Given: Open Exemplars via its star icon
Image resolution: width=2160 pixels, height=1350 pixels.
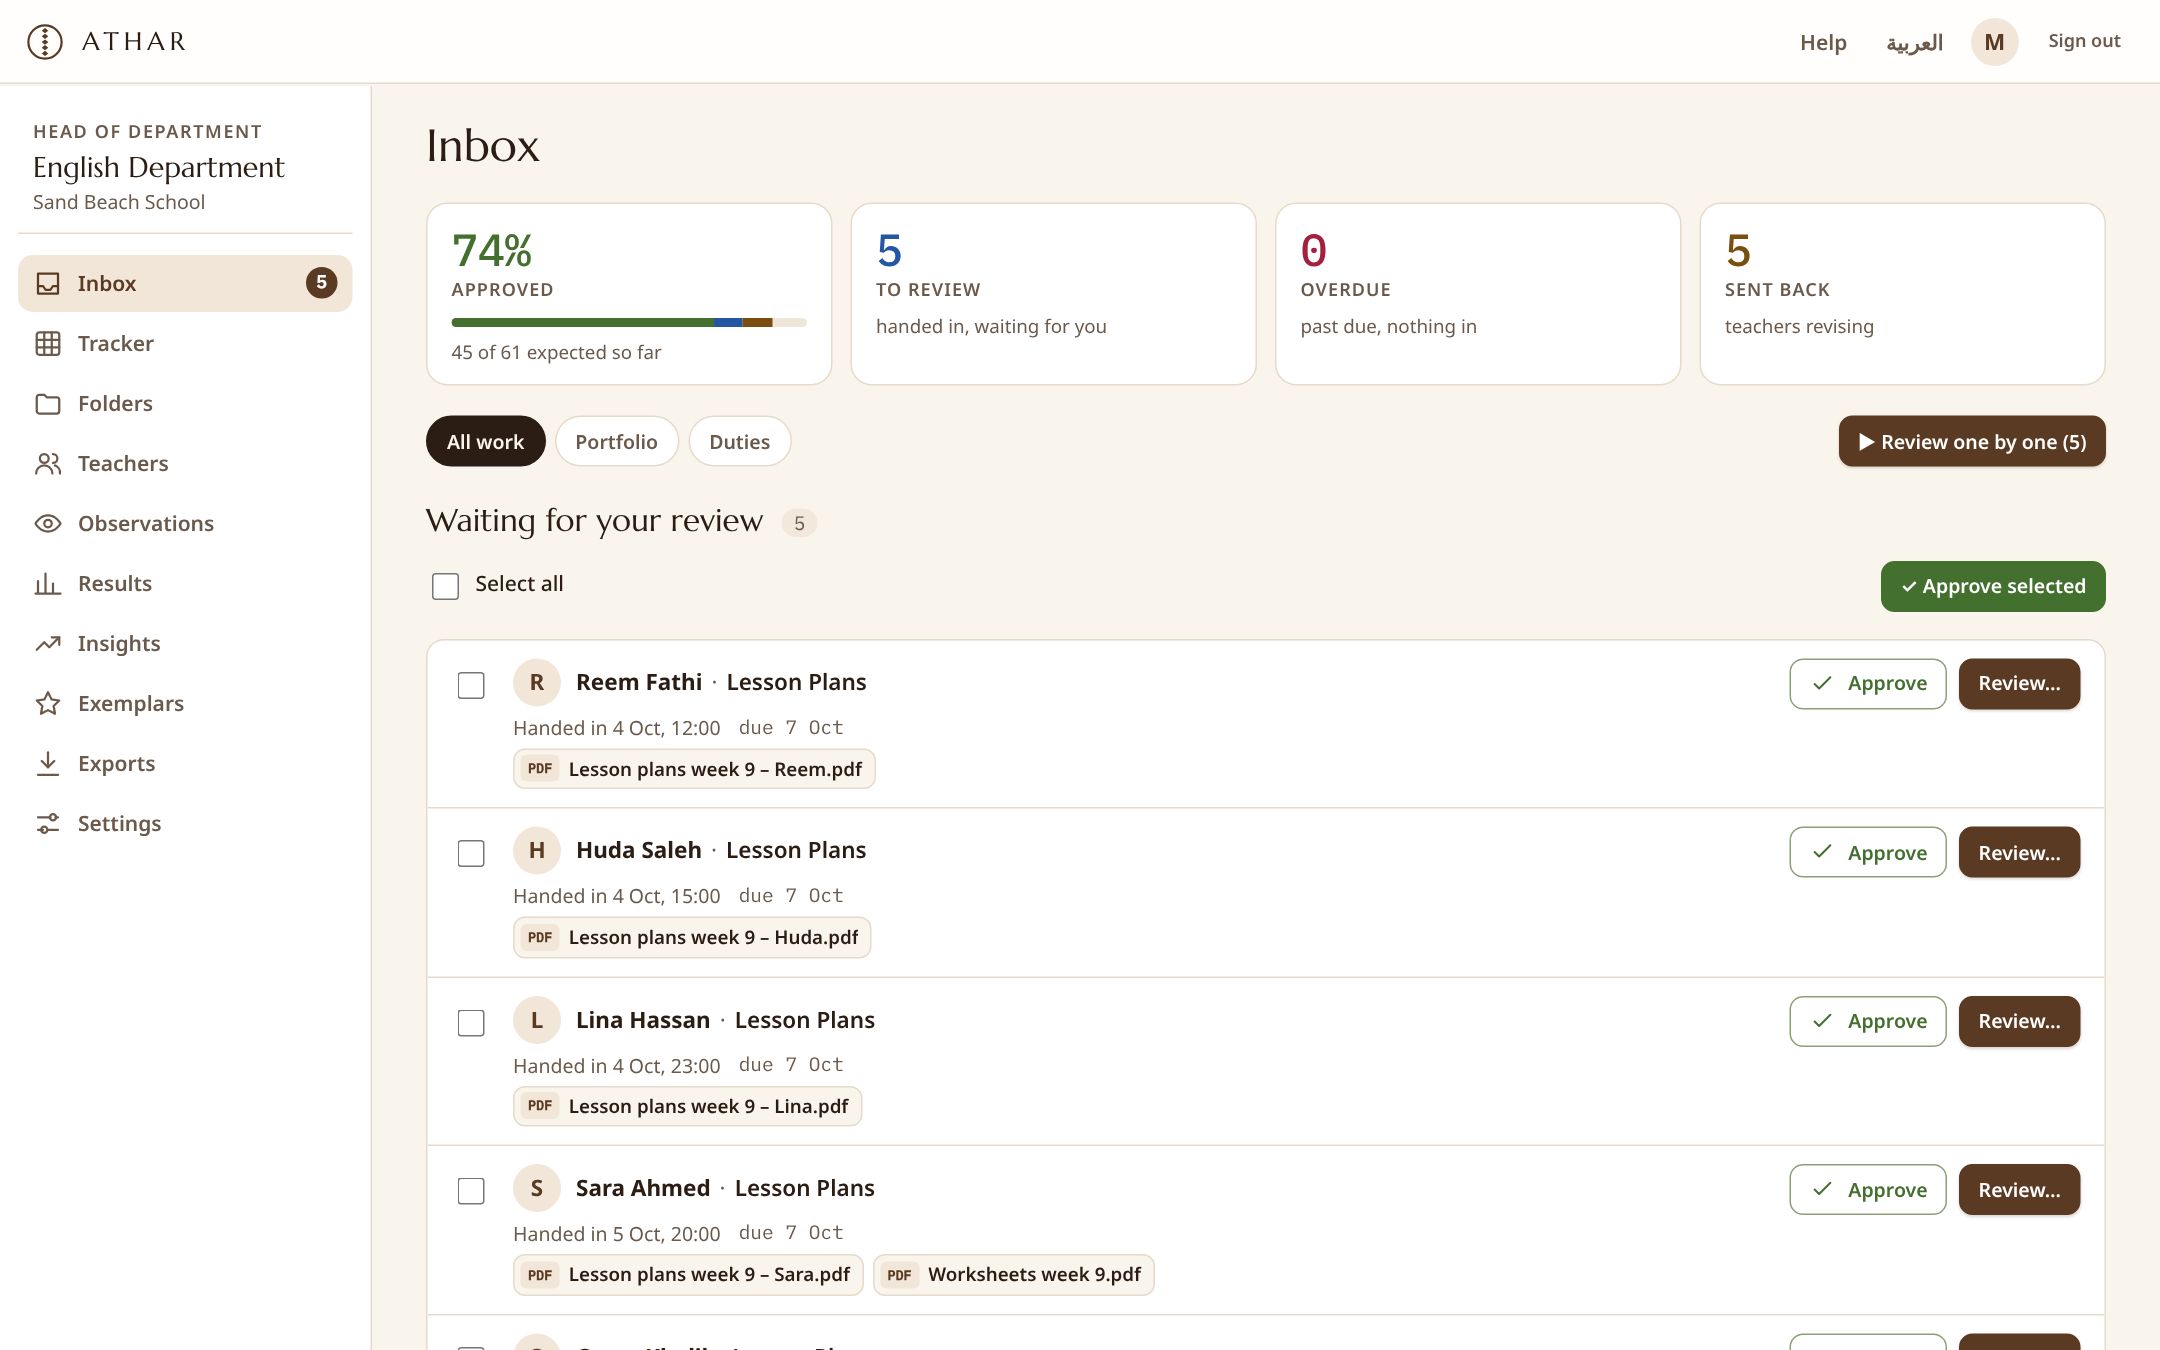Looking at the screenshot, I should tap(48, 703).
